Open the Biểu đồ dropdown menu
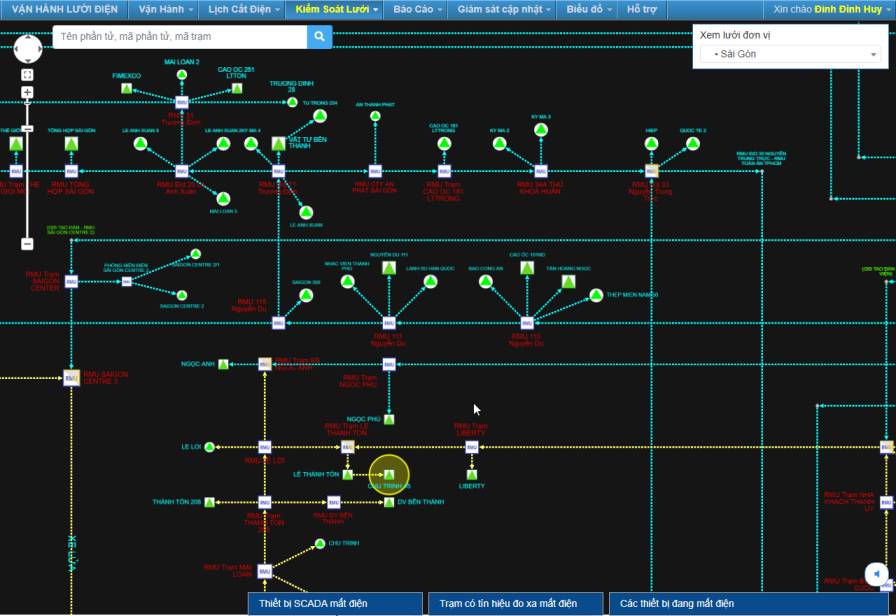 tap(589, 9)
